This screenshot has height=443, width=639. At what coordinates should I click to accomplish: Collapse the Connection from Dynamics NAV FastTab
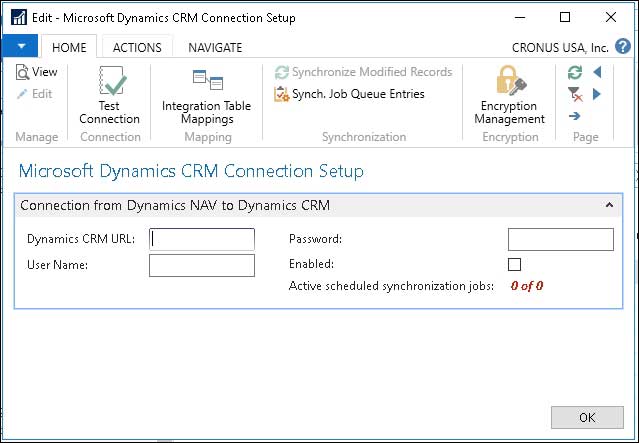609,205
